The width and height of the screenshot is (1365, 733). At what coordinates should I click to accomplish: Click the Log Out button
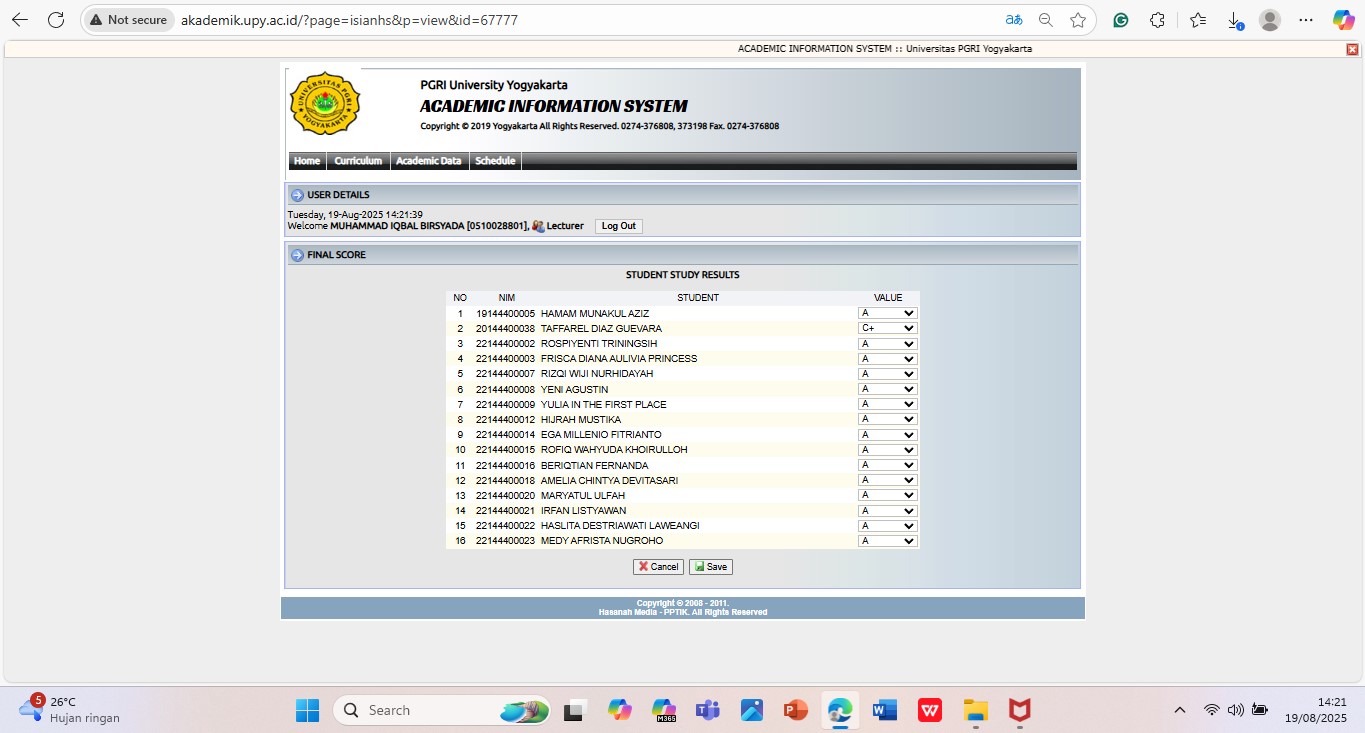click(x=618, y=226)
